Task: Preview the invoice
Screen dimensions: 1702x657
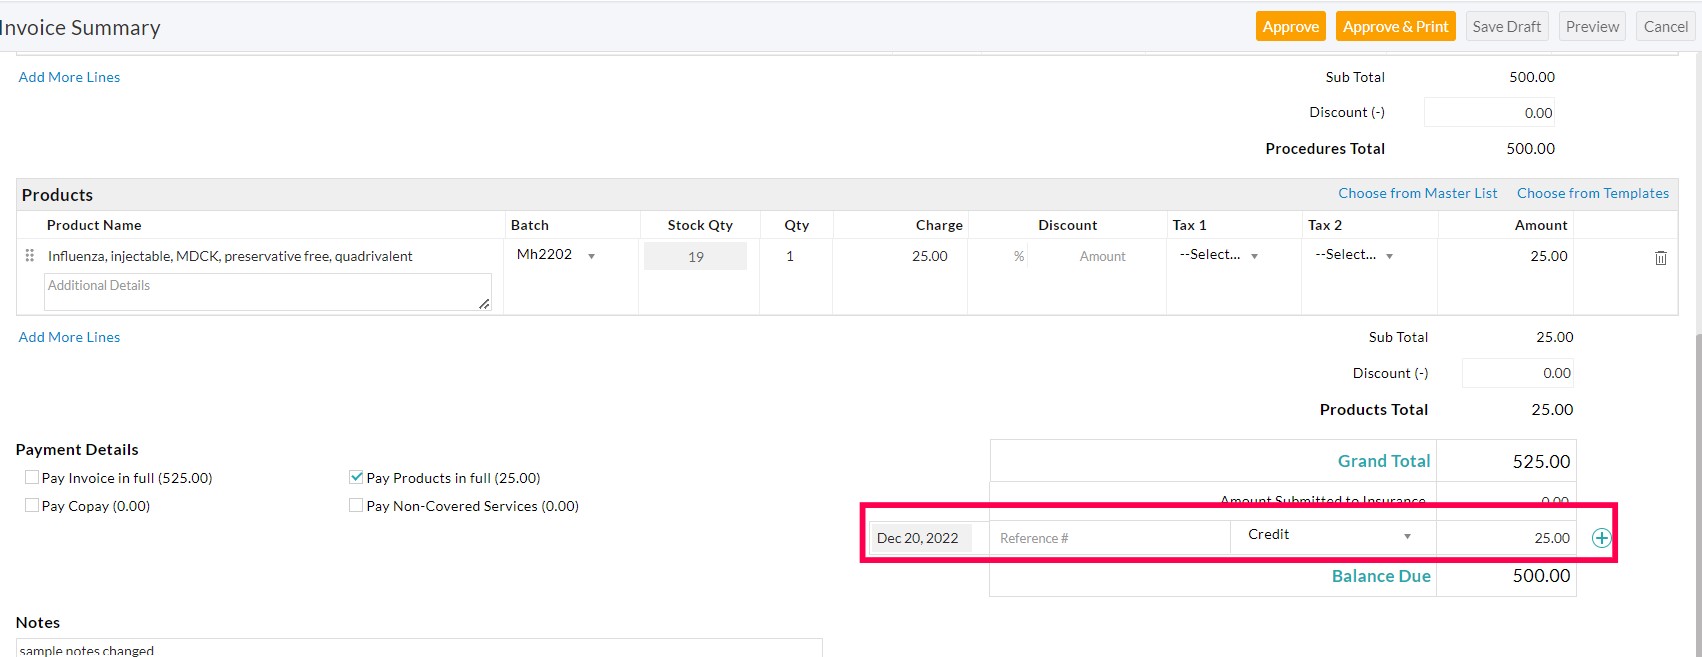Action: [x=1592, y=27]
